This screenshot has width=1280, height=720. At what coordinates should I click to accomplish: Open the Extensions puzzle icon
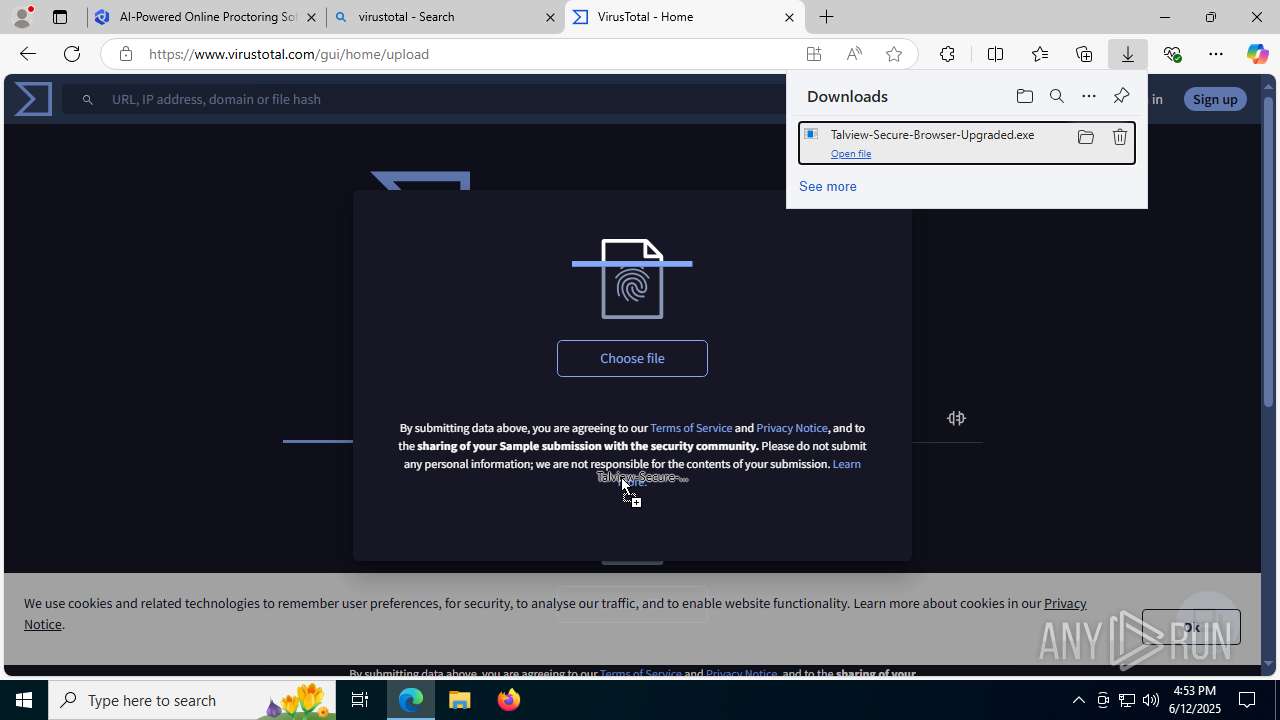pos(947,54)
